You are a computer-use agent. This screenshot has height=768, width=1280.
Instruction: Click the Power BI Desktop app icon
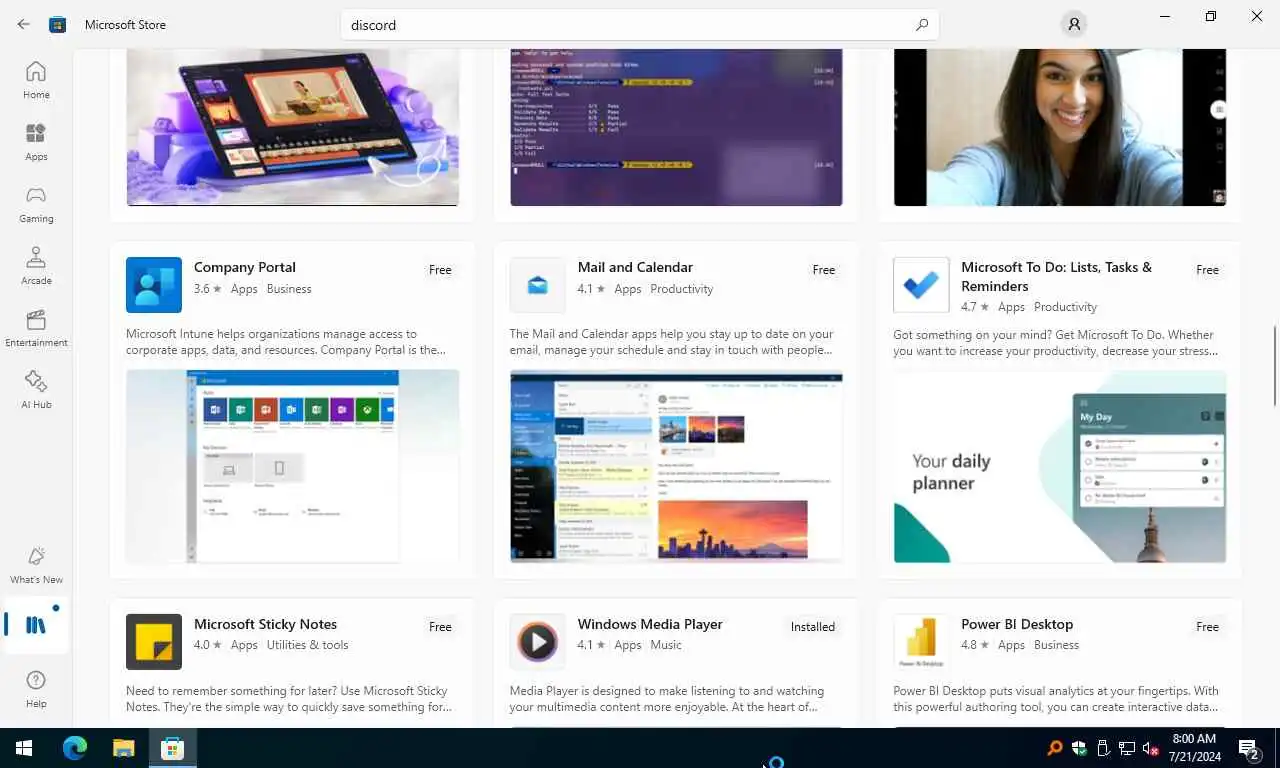click(921, 642)
